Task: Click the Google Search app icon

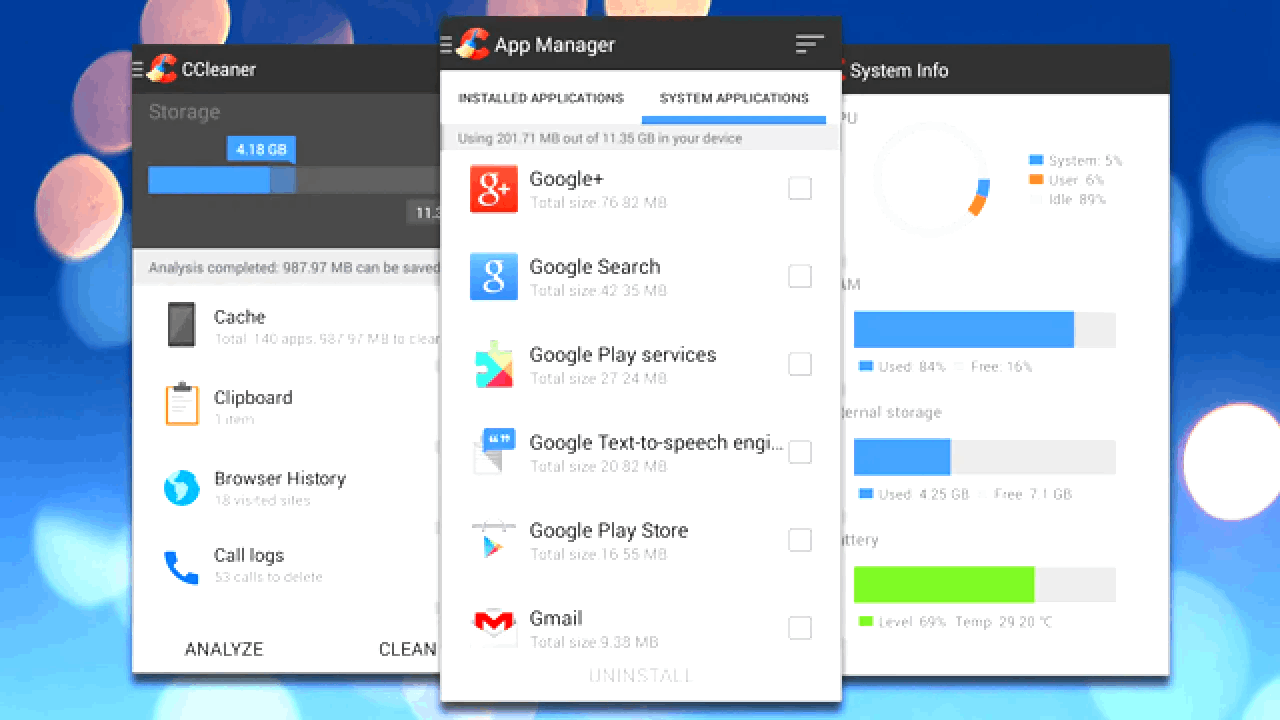Action: click(494, 277)
